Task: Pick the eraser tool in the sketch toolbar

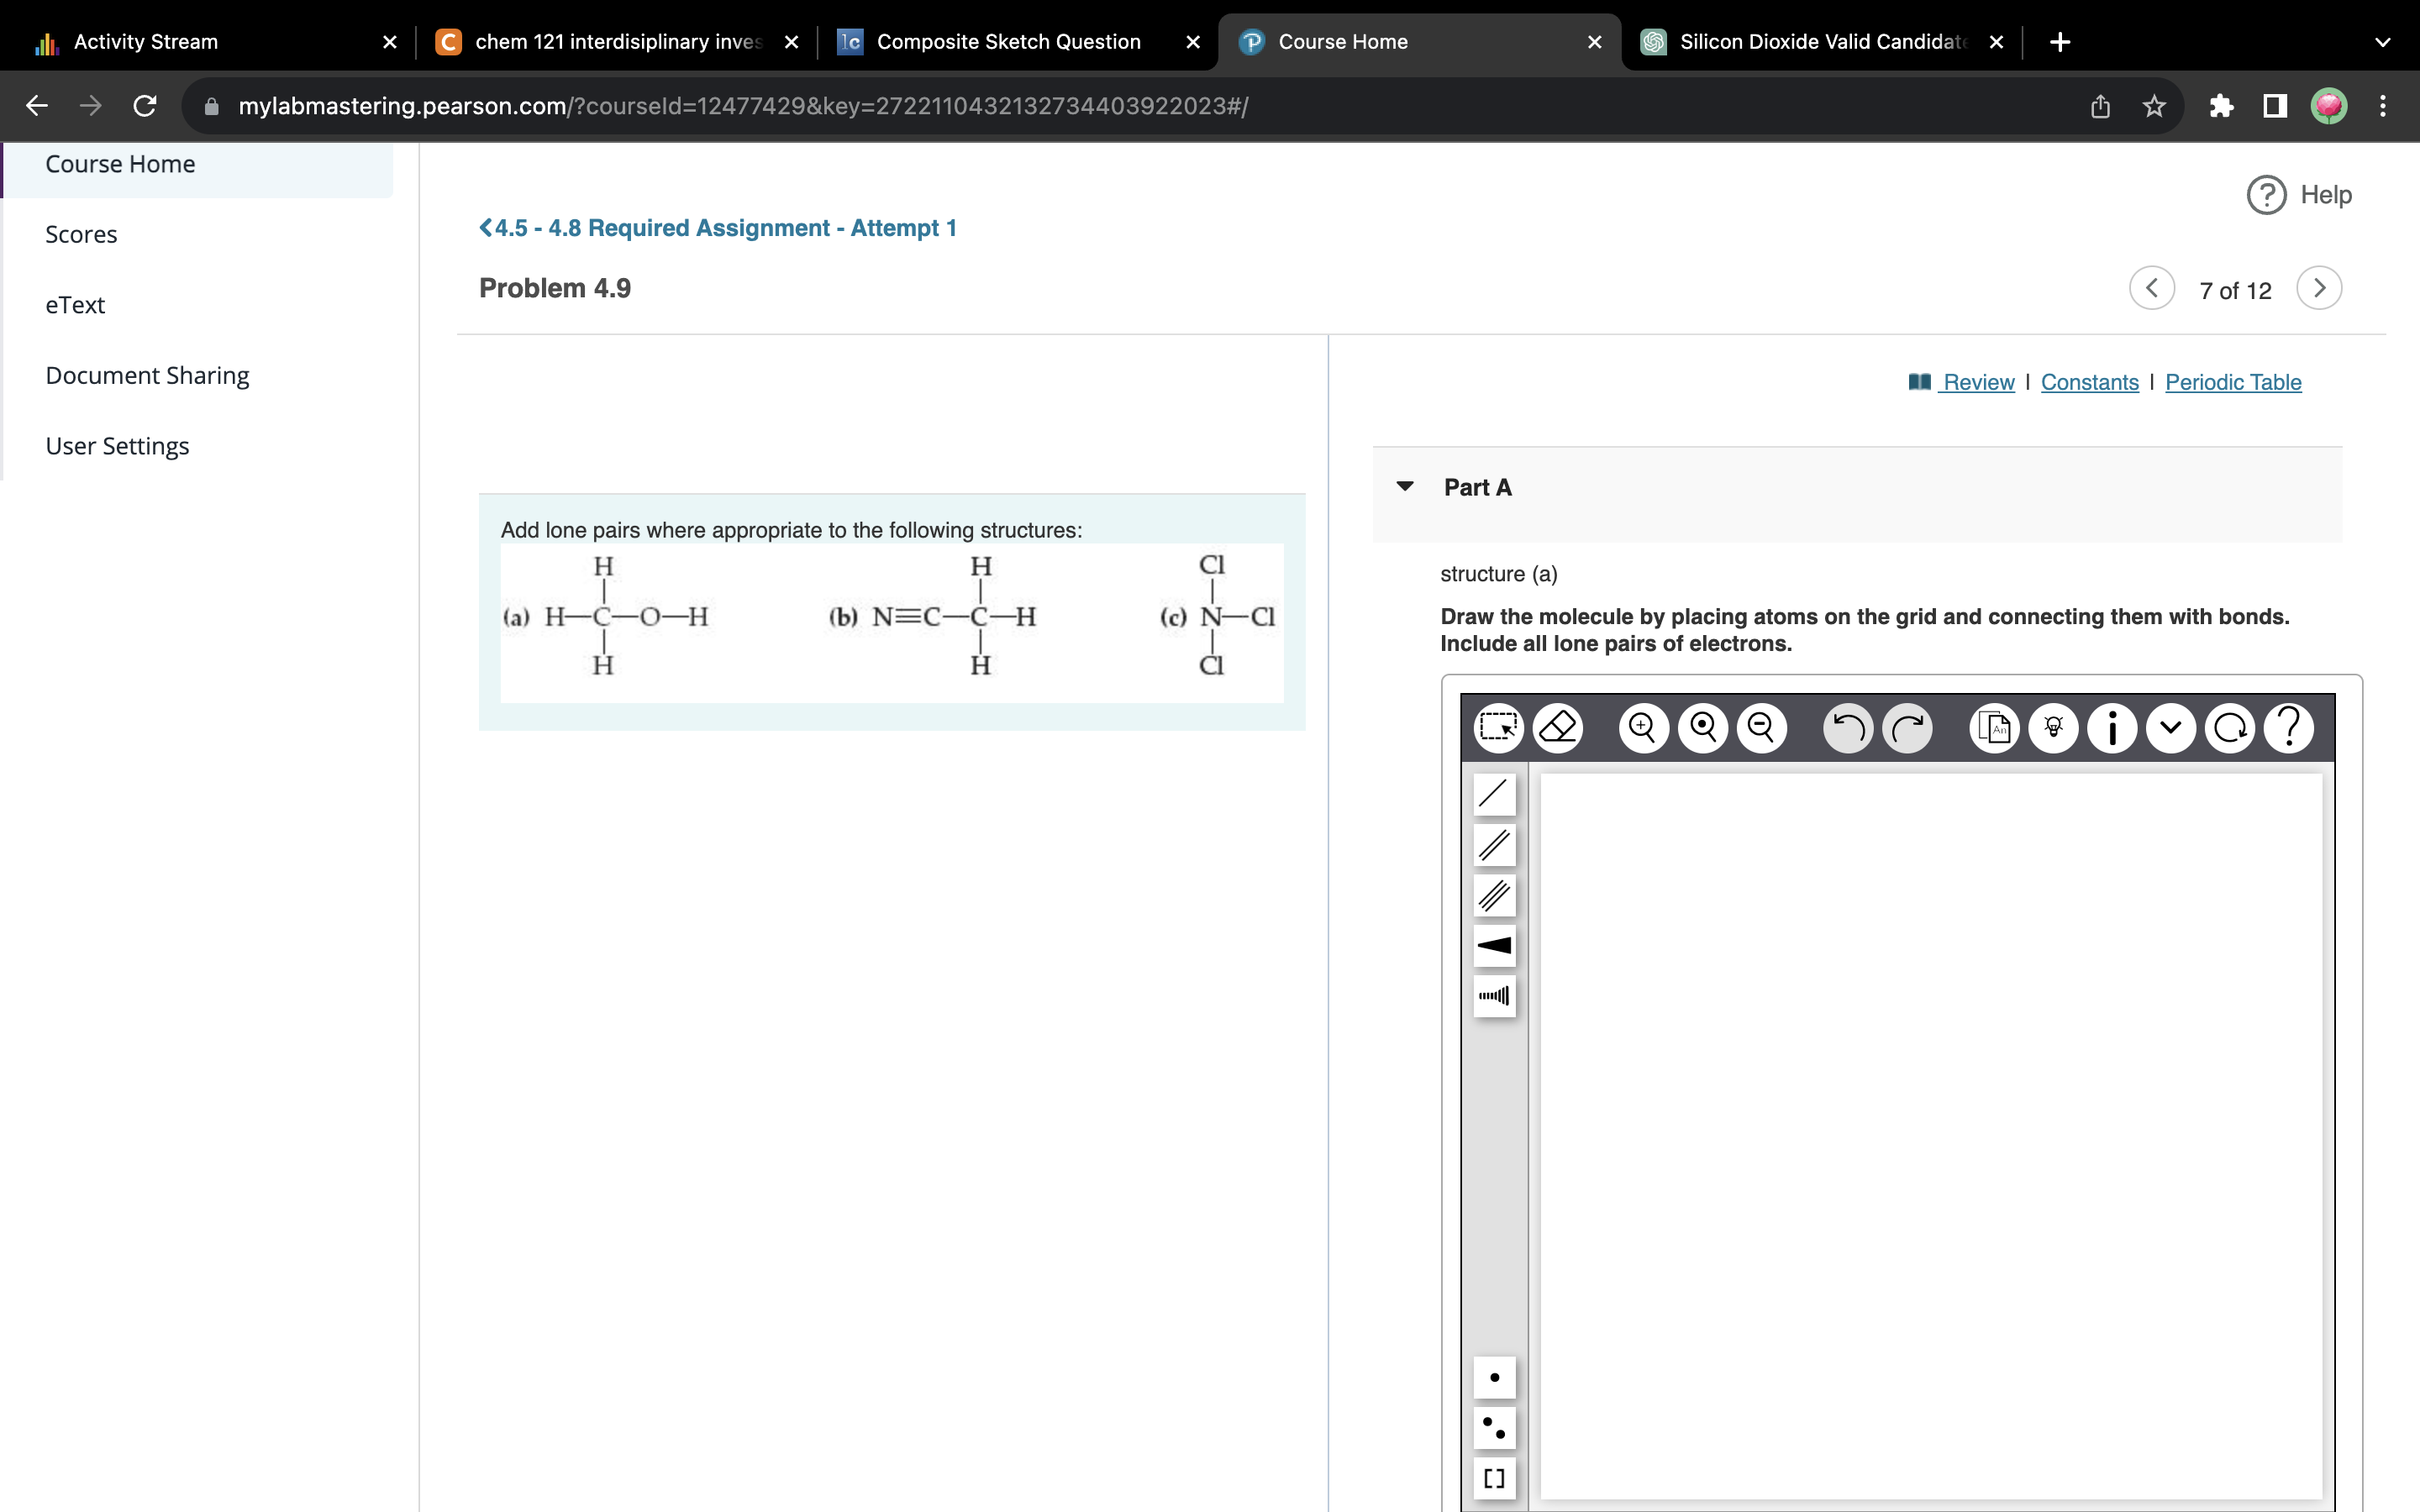Action: pos(1558,727)
